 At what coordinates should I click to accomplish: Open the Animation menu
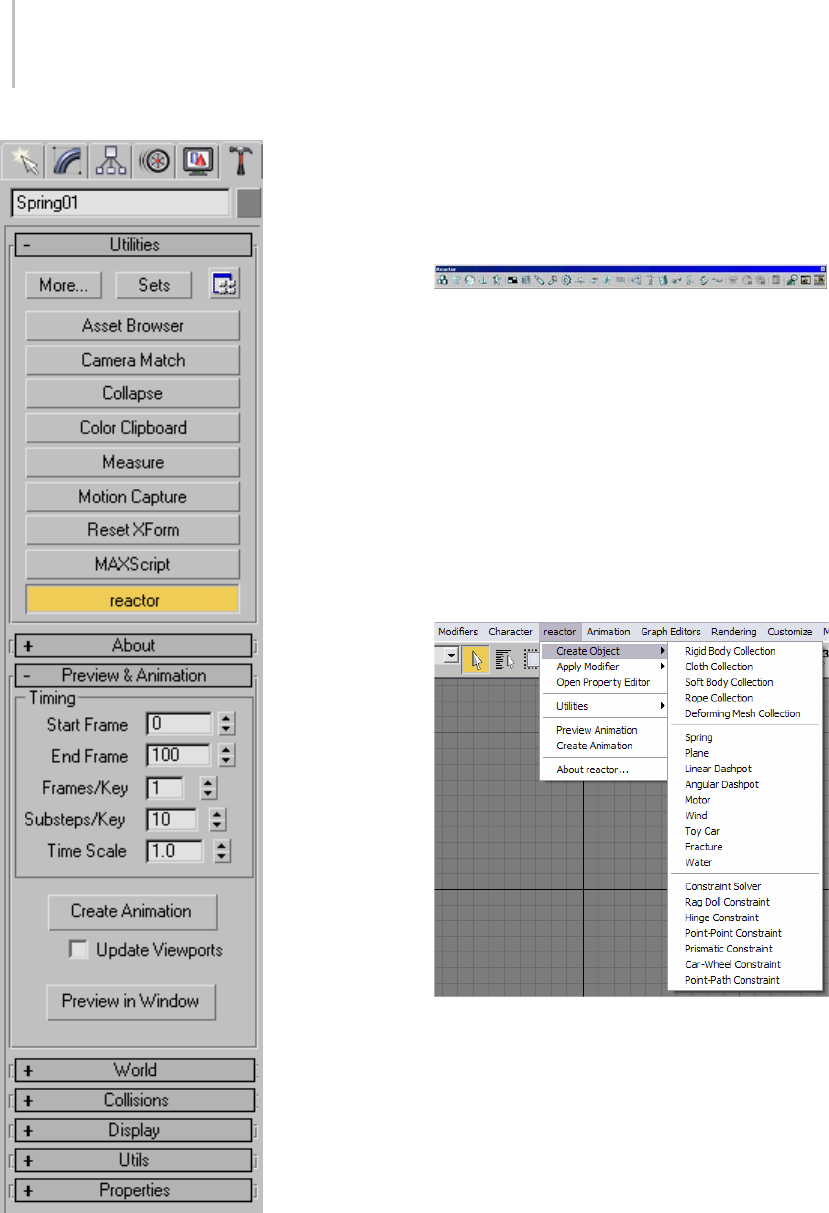coord(608,632)
